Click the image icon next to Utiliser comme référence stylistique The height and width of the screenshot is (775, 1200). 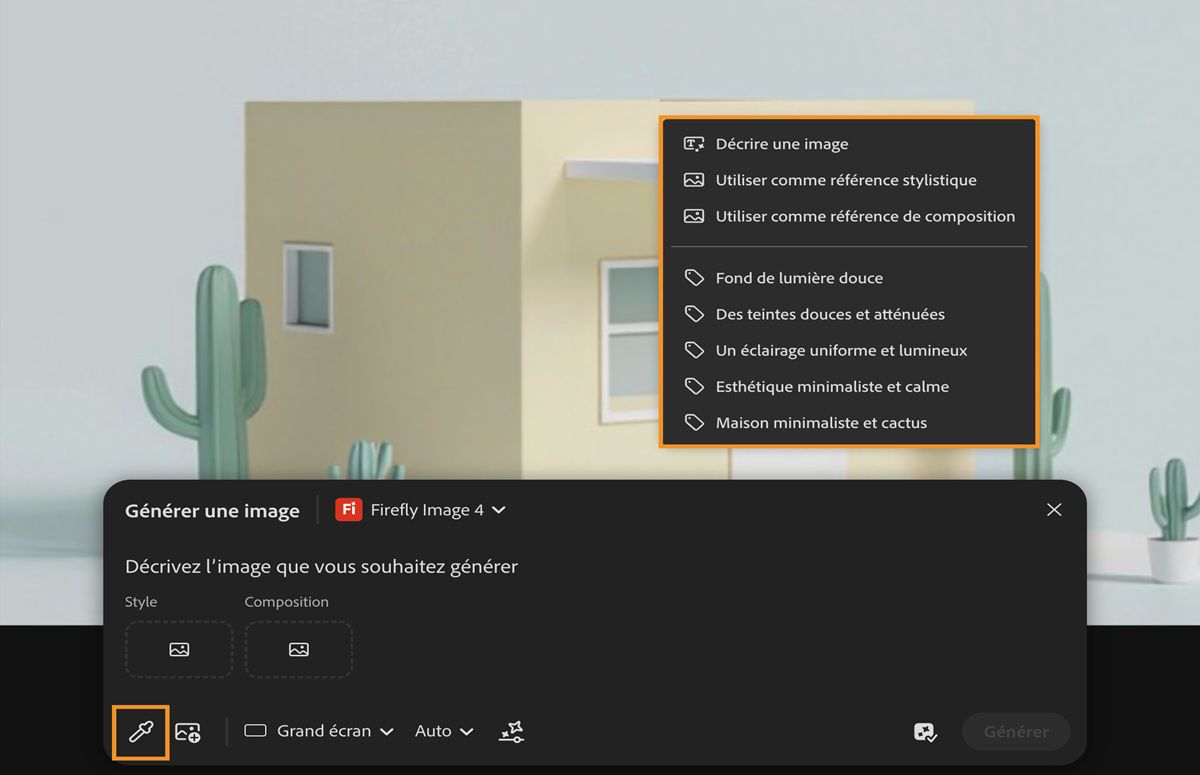(x=693, y=180)
